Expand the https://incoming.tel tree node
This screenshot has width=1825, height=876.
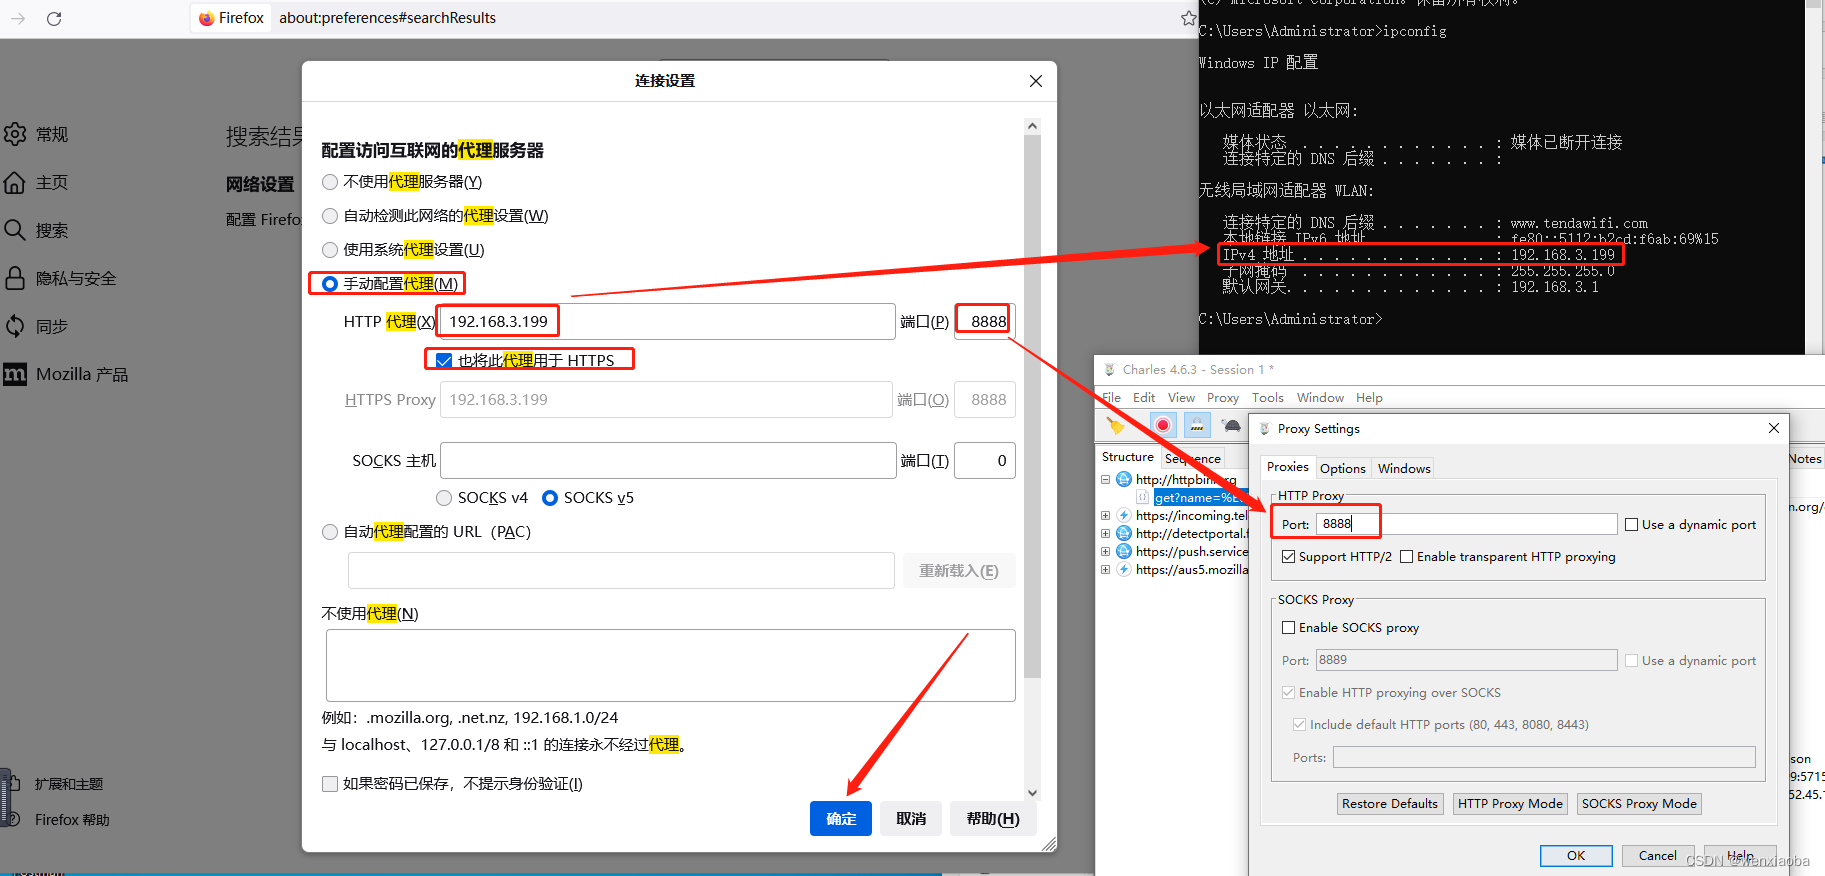[x=1106, y=515]
